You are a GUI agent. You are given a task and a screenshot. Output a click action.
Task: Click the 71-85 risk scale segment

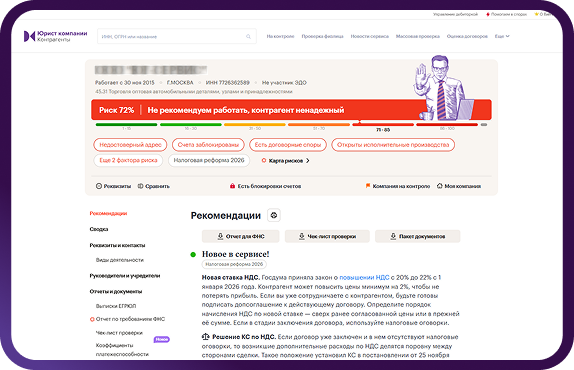383,125
